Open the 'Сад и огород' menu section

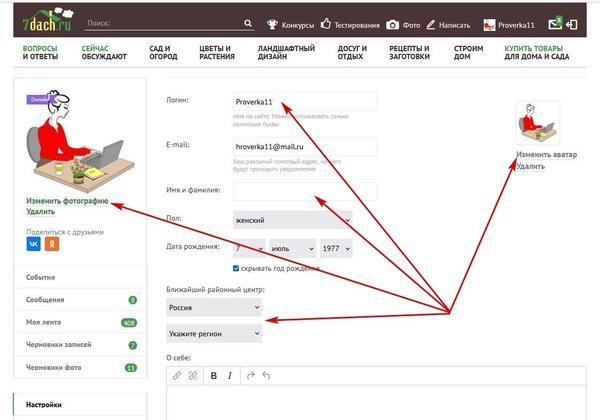pyautogui.click(x=166, y=52)
